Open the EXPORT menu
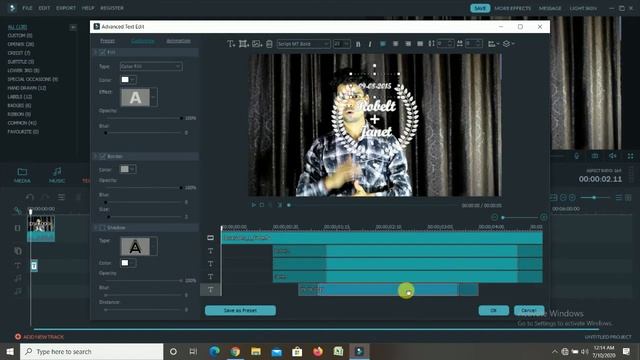This screenshot has width=640, height=360. click(x=66, y=8)
